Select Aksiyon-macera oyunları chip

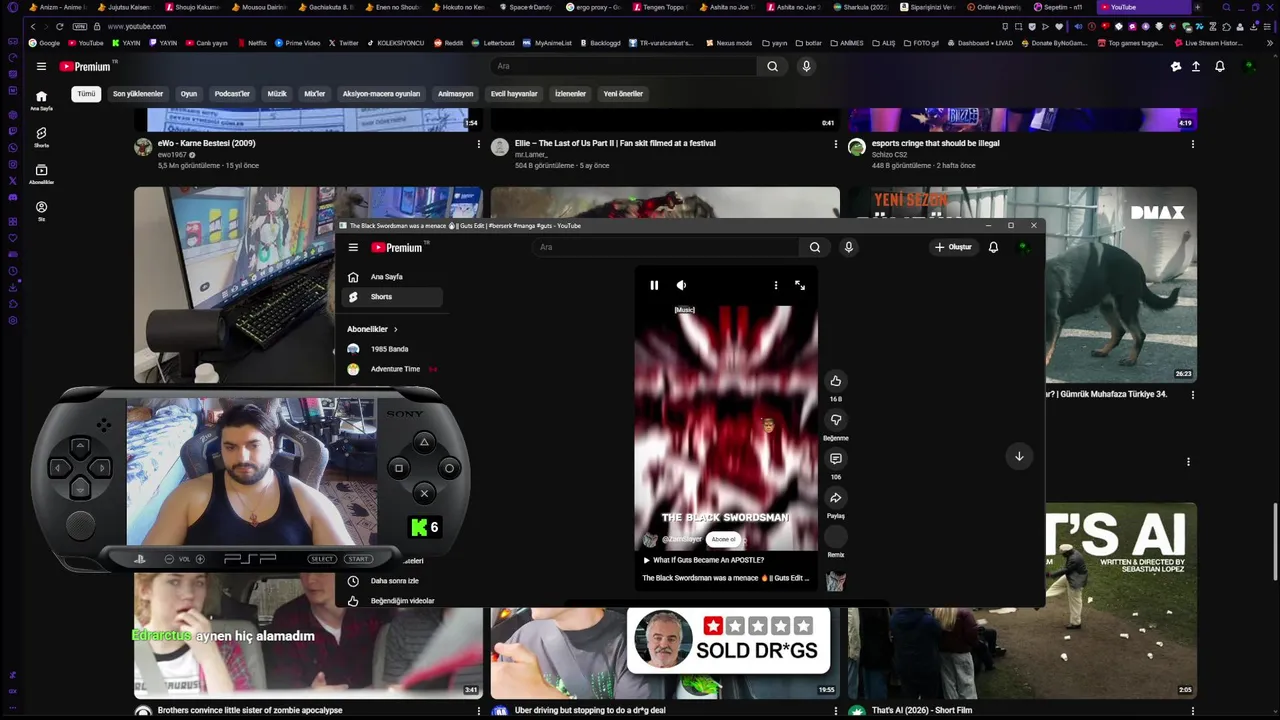click(x=381, y=94)
